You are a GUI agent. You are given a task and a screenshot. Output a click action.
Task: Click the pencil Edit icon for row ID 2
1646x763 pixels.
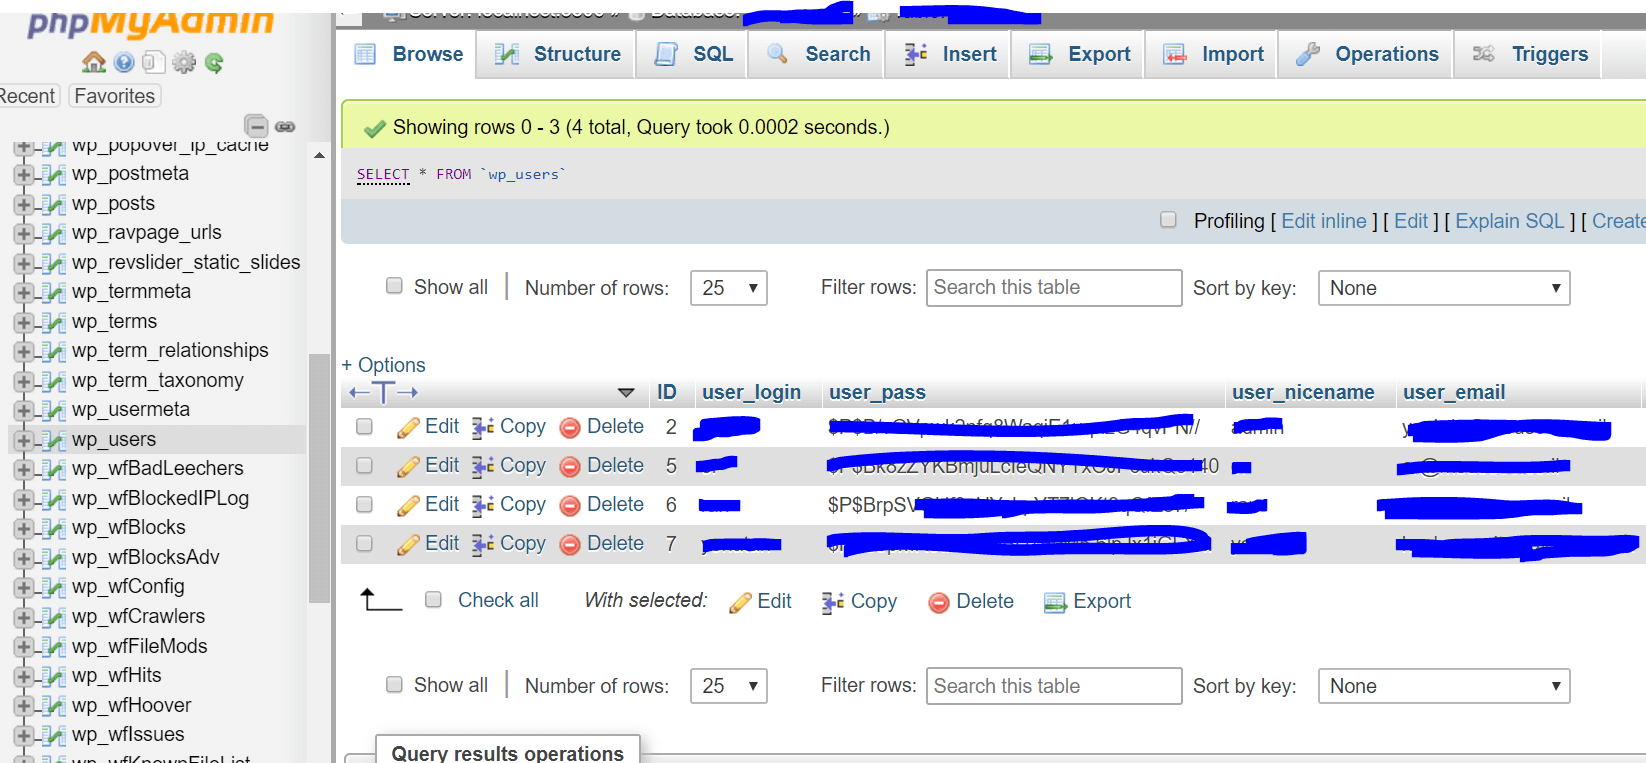[408, 428]
